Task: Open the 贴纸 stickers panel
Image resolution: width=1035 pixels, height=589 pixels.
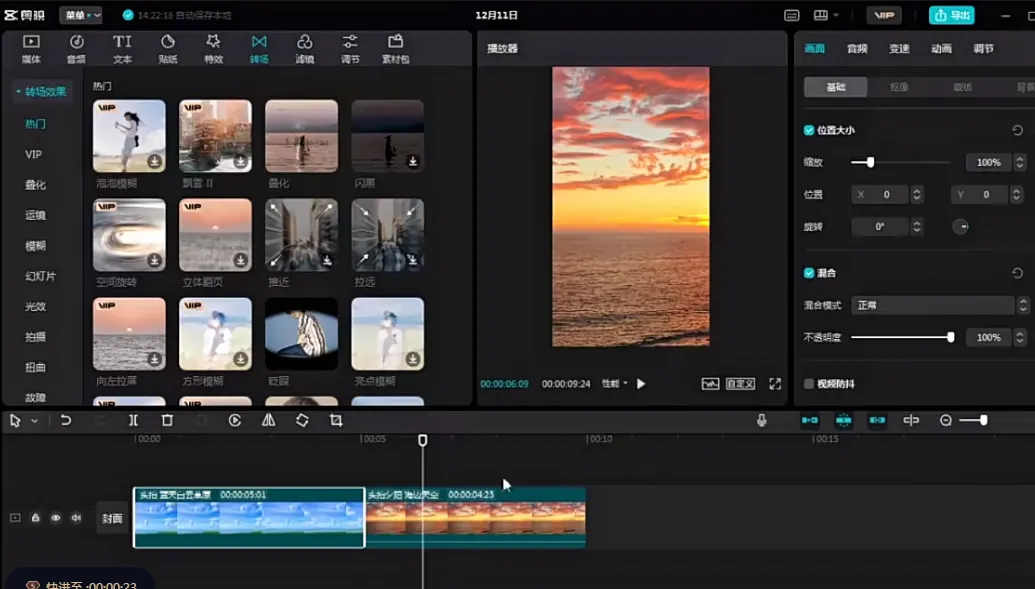Action: point(167,47)
